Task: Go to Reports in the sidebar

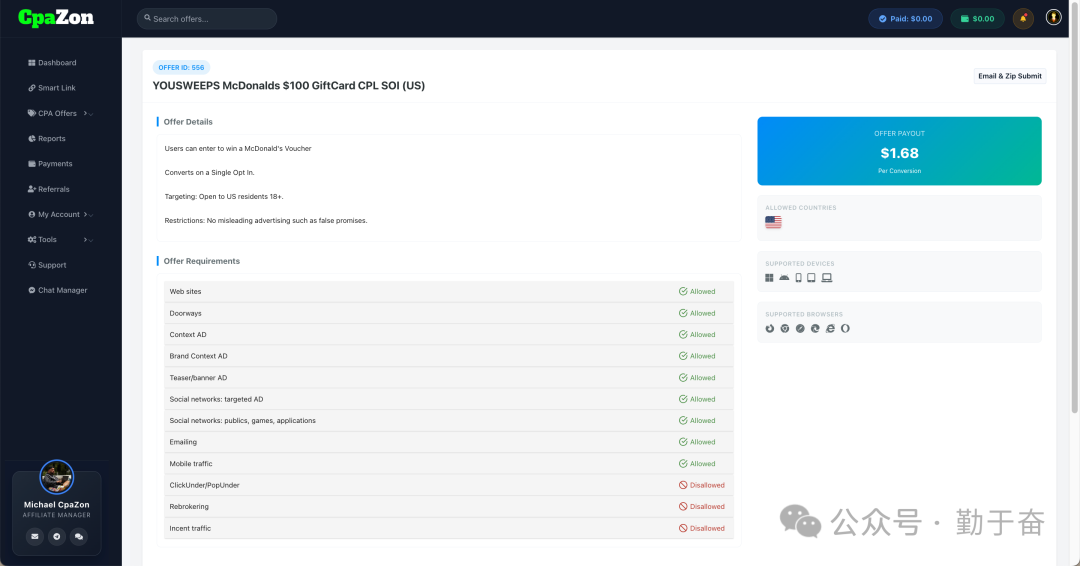Action: coord(47,138)
